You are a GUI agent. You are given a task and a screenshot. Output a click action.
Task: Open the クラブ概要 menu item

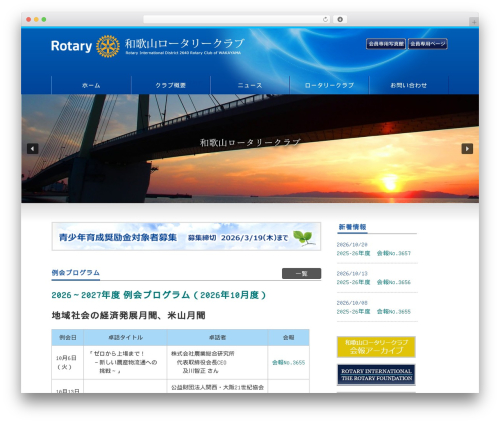[171, 85]
